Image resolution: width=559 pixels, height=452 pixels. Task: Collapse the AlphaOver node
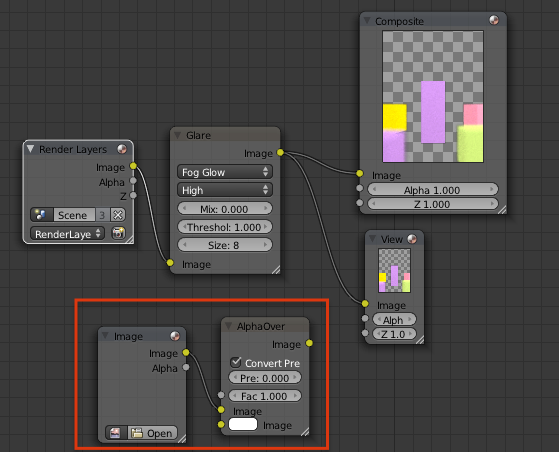pos(229,326)
